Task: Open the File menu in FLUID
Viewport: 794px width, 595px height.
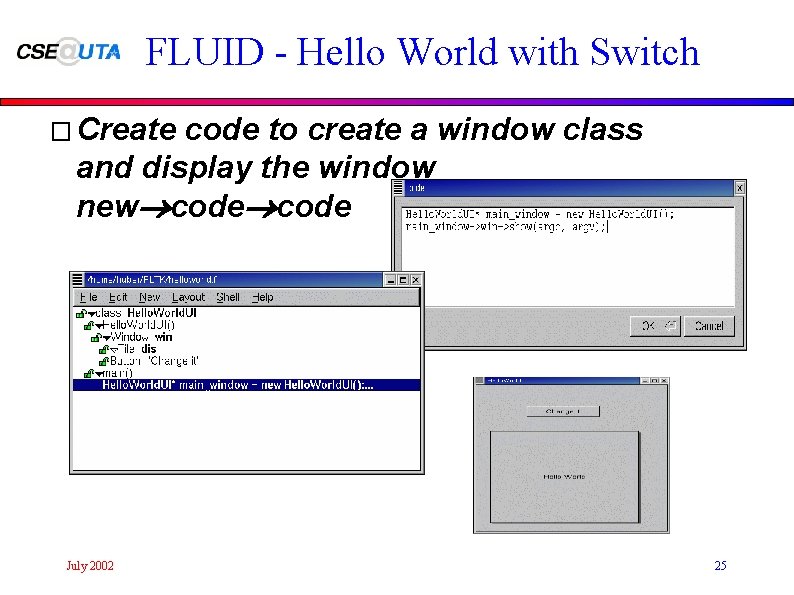Action: pyautogui.click(x=89, y=297)
